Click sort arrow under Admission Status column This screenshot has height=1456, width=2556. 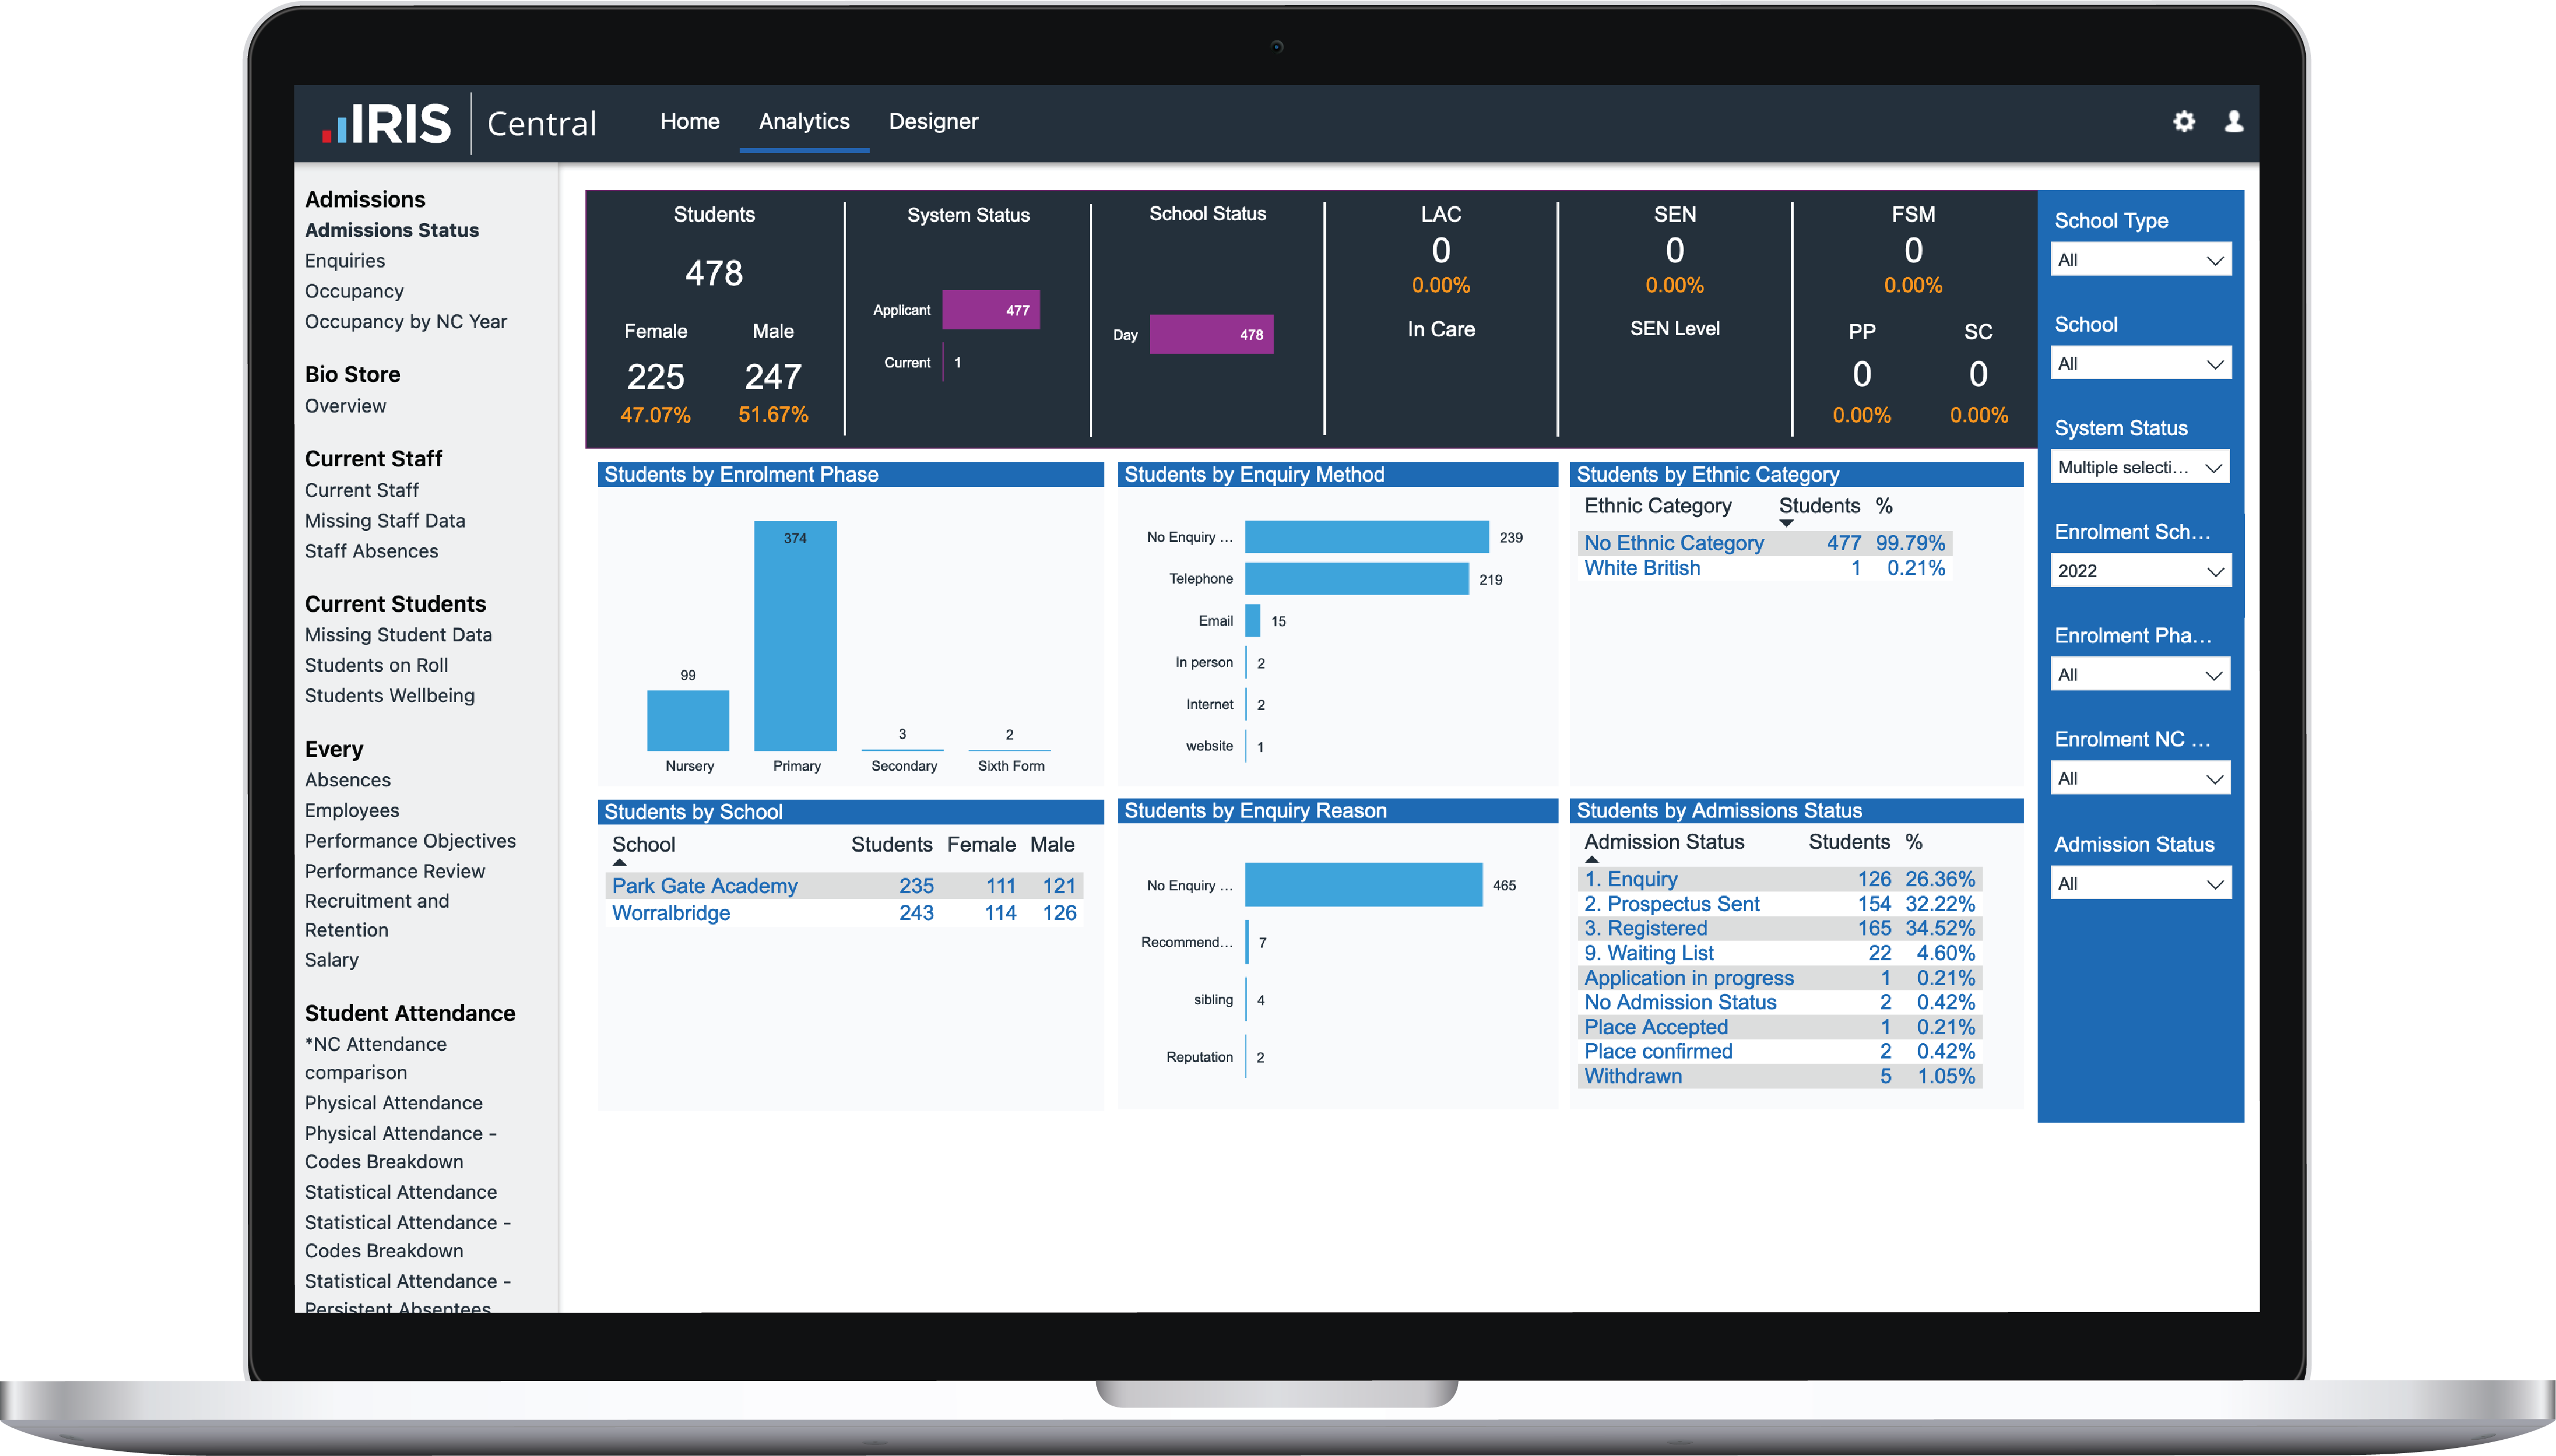click(x=1592, y=859)
